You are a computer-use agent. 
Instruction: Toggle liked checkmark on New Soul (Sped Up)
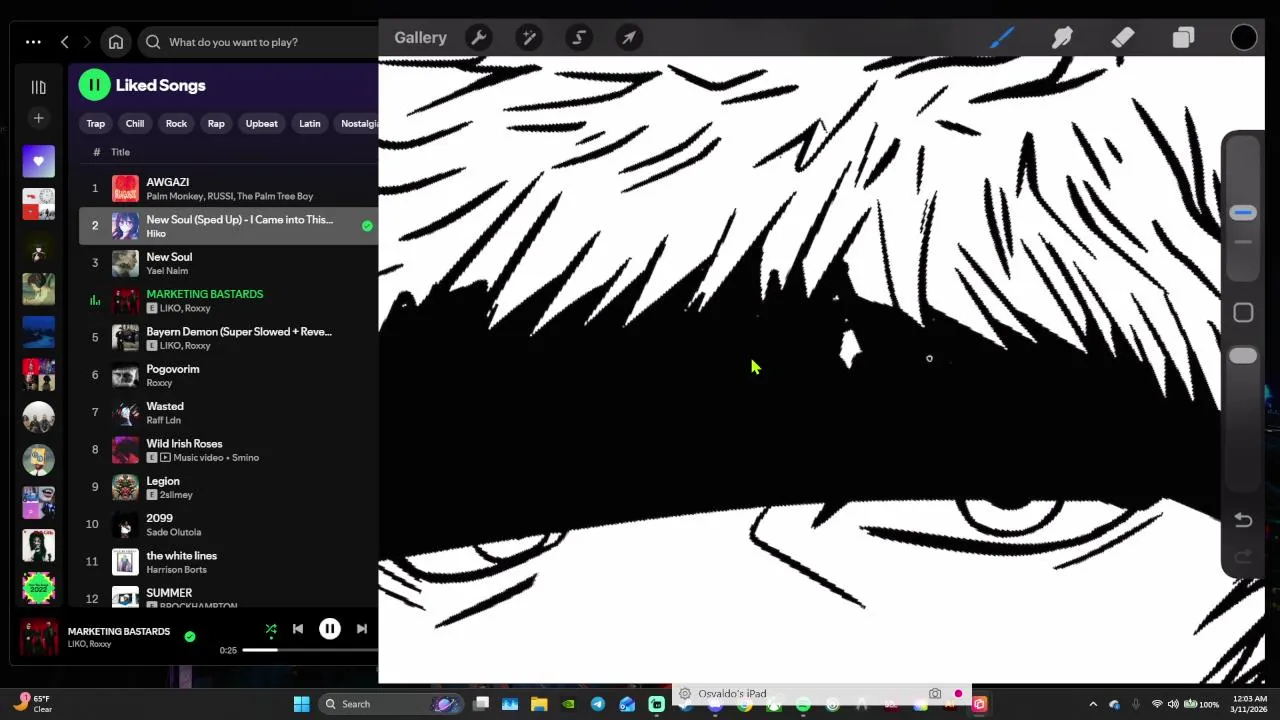(367, 226)
